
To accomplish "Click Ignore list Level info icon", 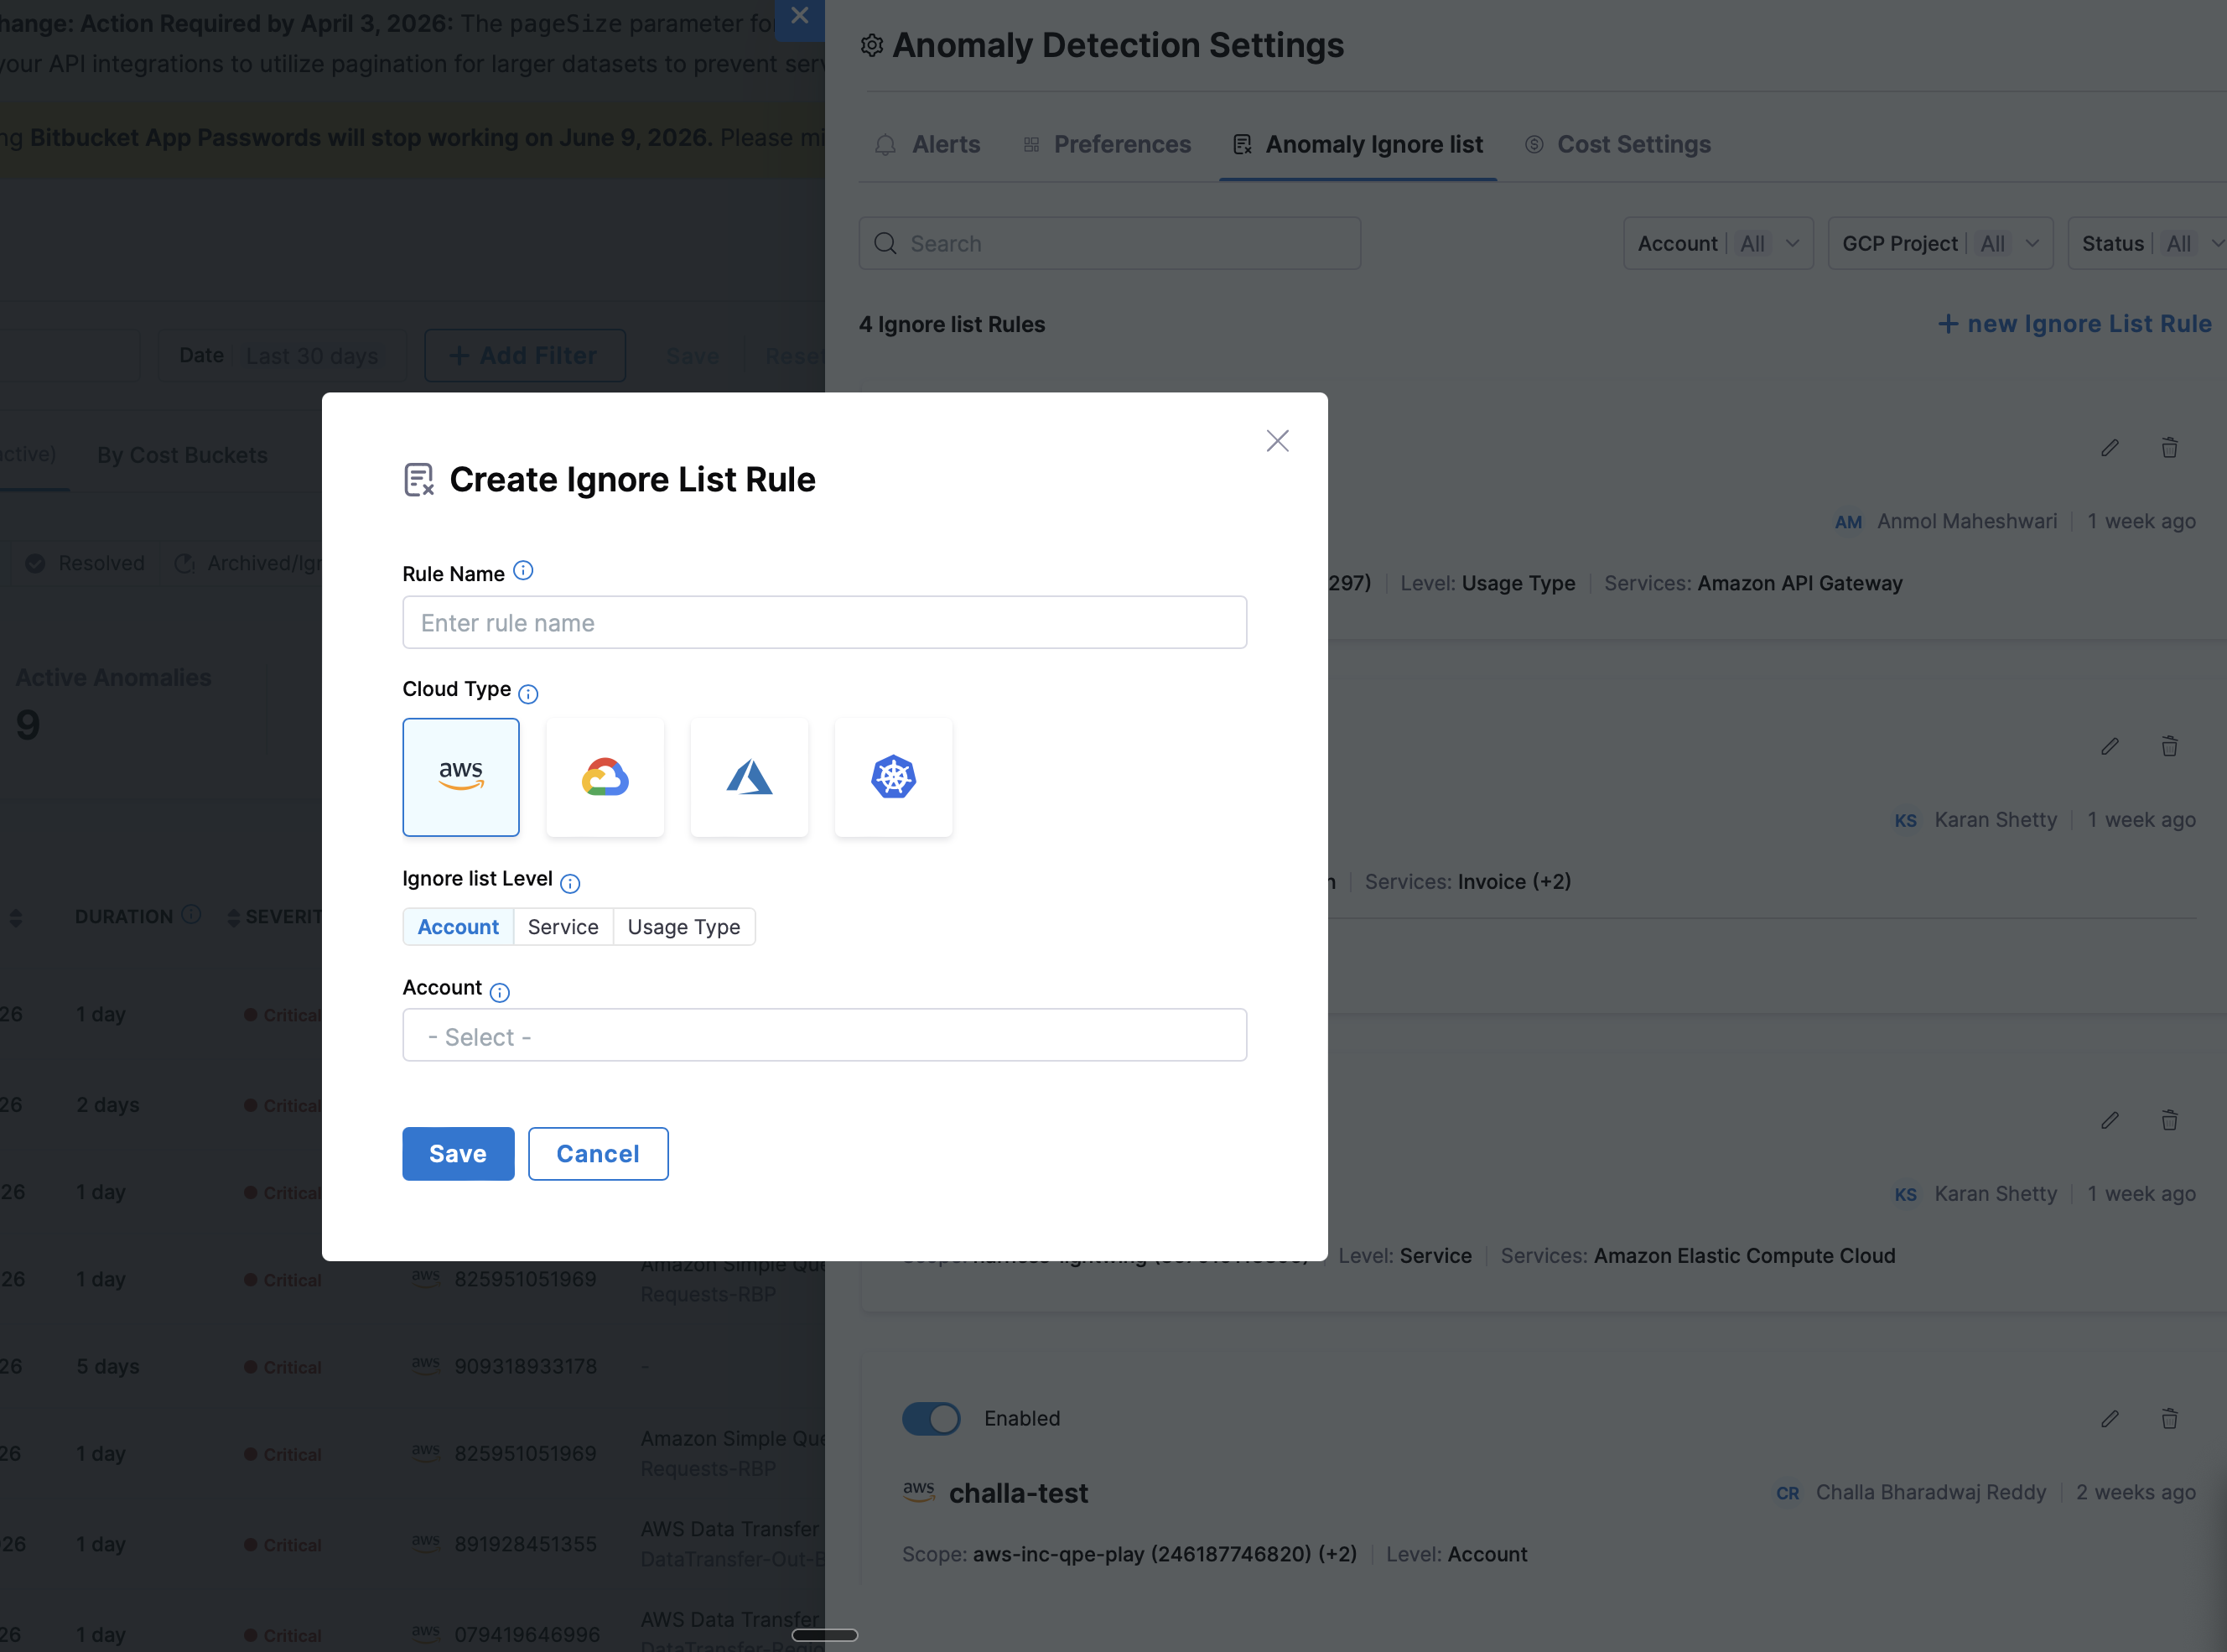I will coord(570,883).
